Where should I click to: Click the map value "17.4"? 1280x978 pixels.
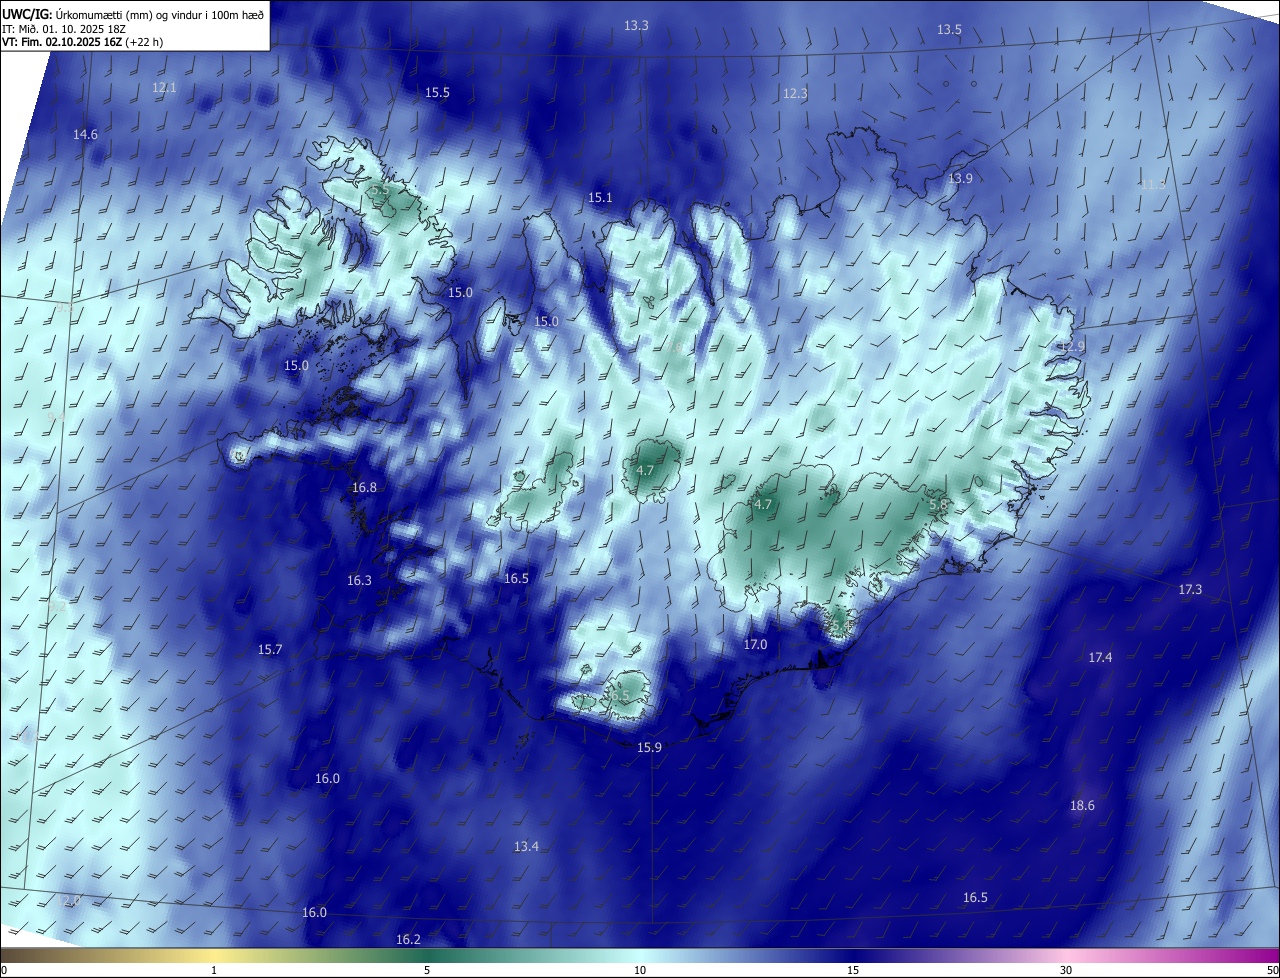tap(1100, 657)
